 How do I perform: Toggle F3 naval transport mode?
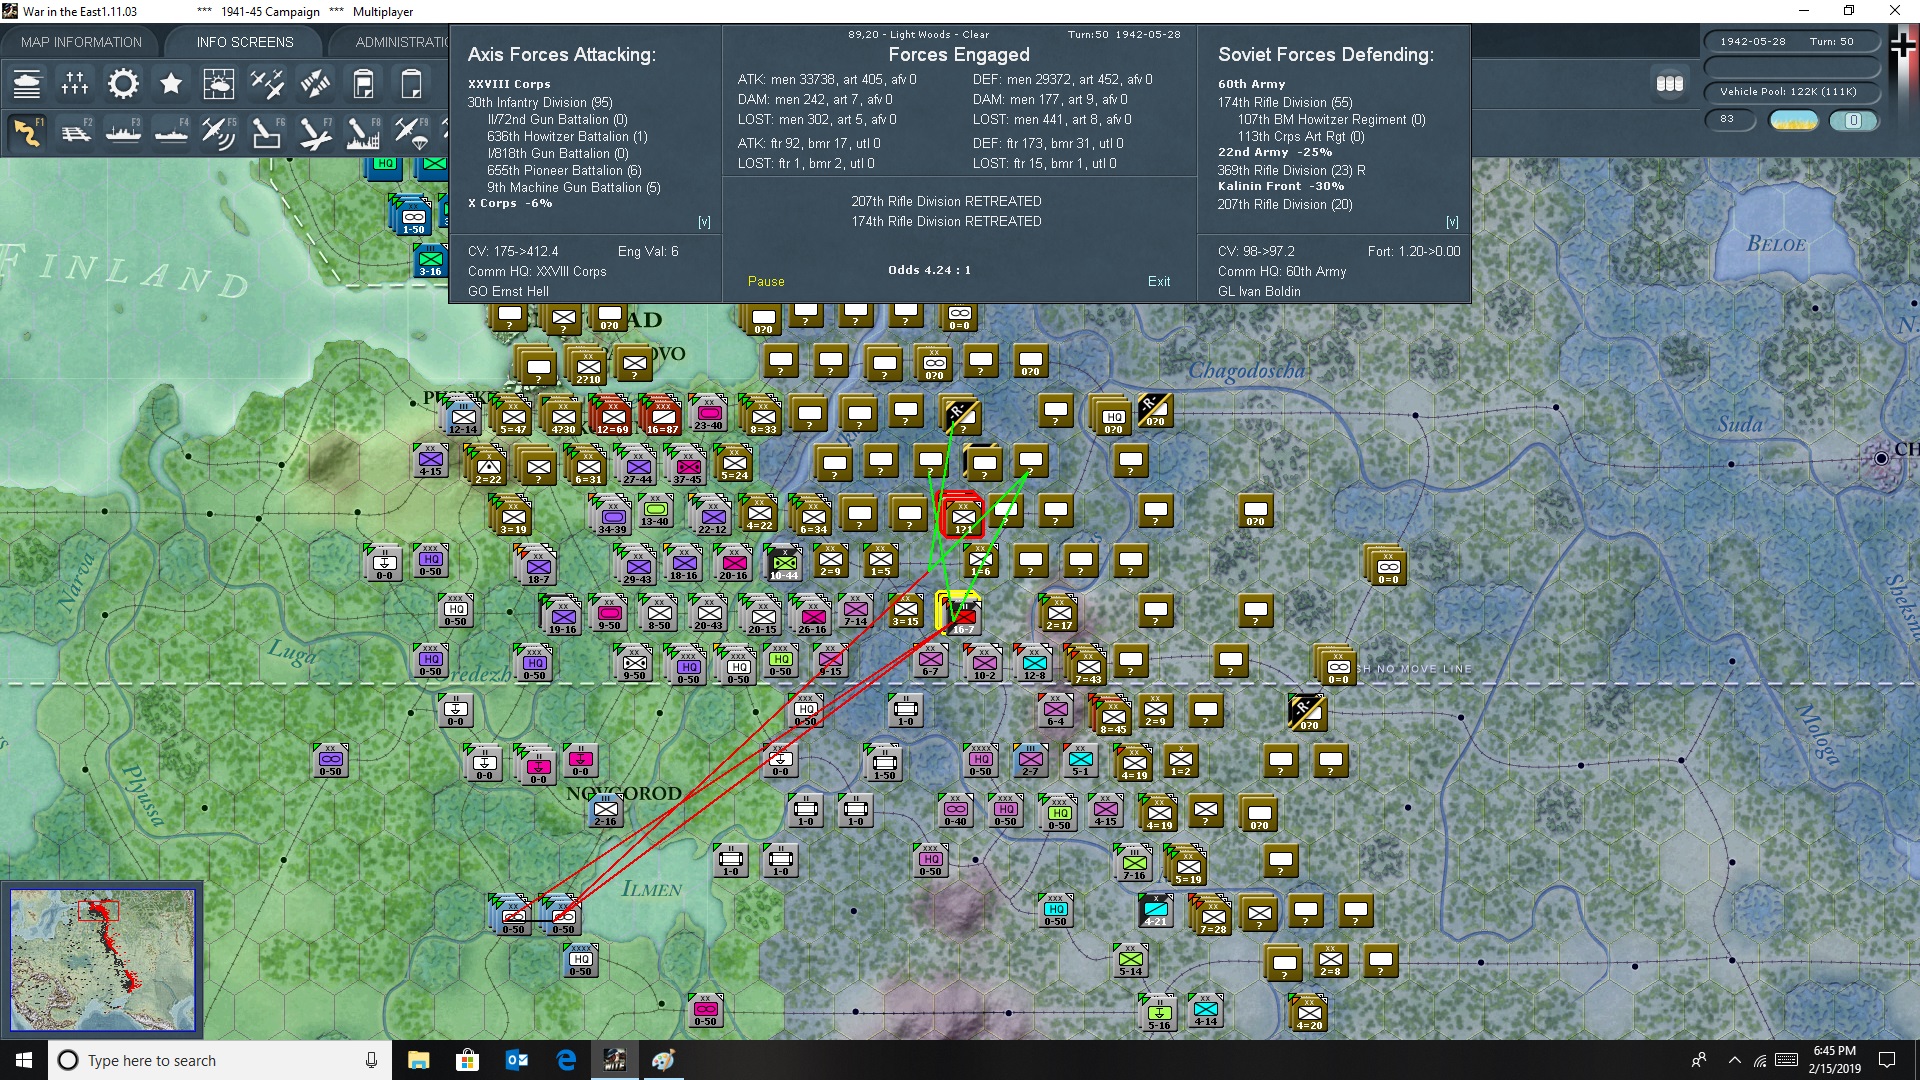(123, 133)
